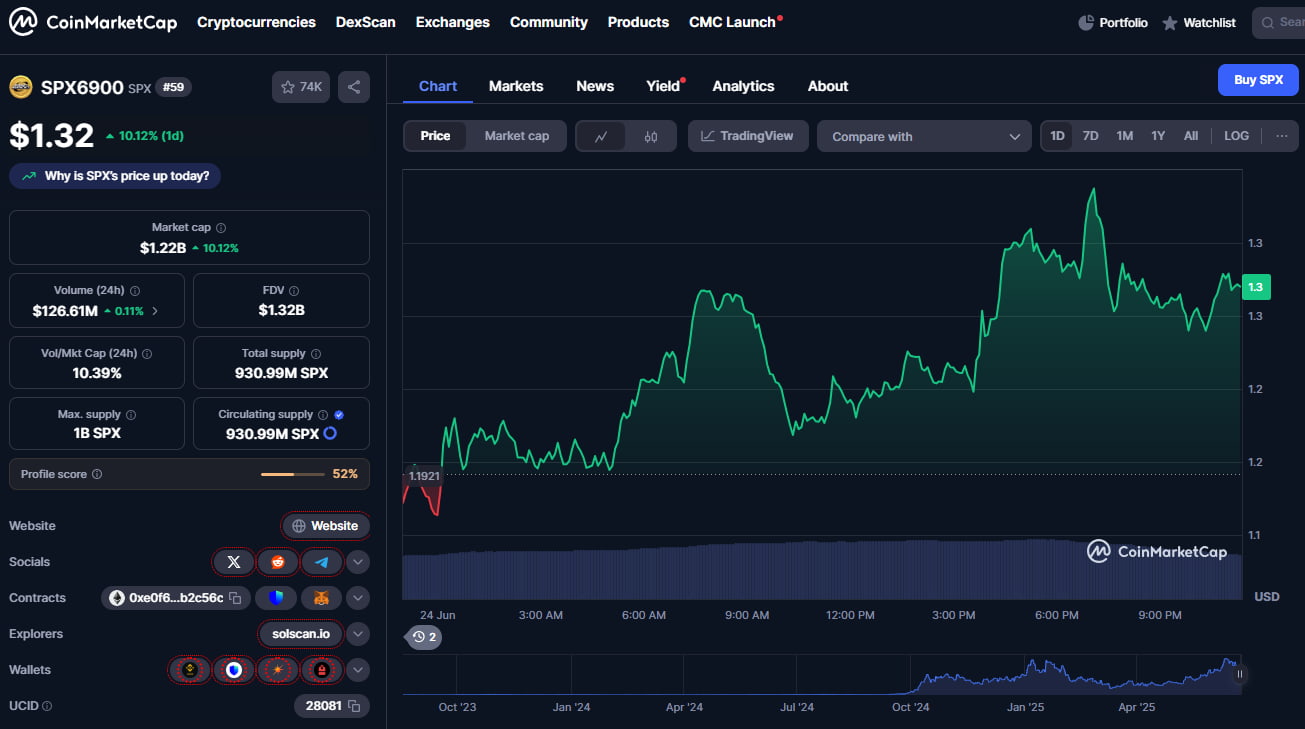Open the TradingView chart button
Screen dimensions: 1305x729
[x=747, y=136]
